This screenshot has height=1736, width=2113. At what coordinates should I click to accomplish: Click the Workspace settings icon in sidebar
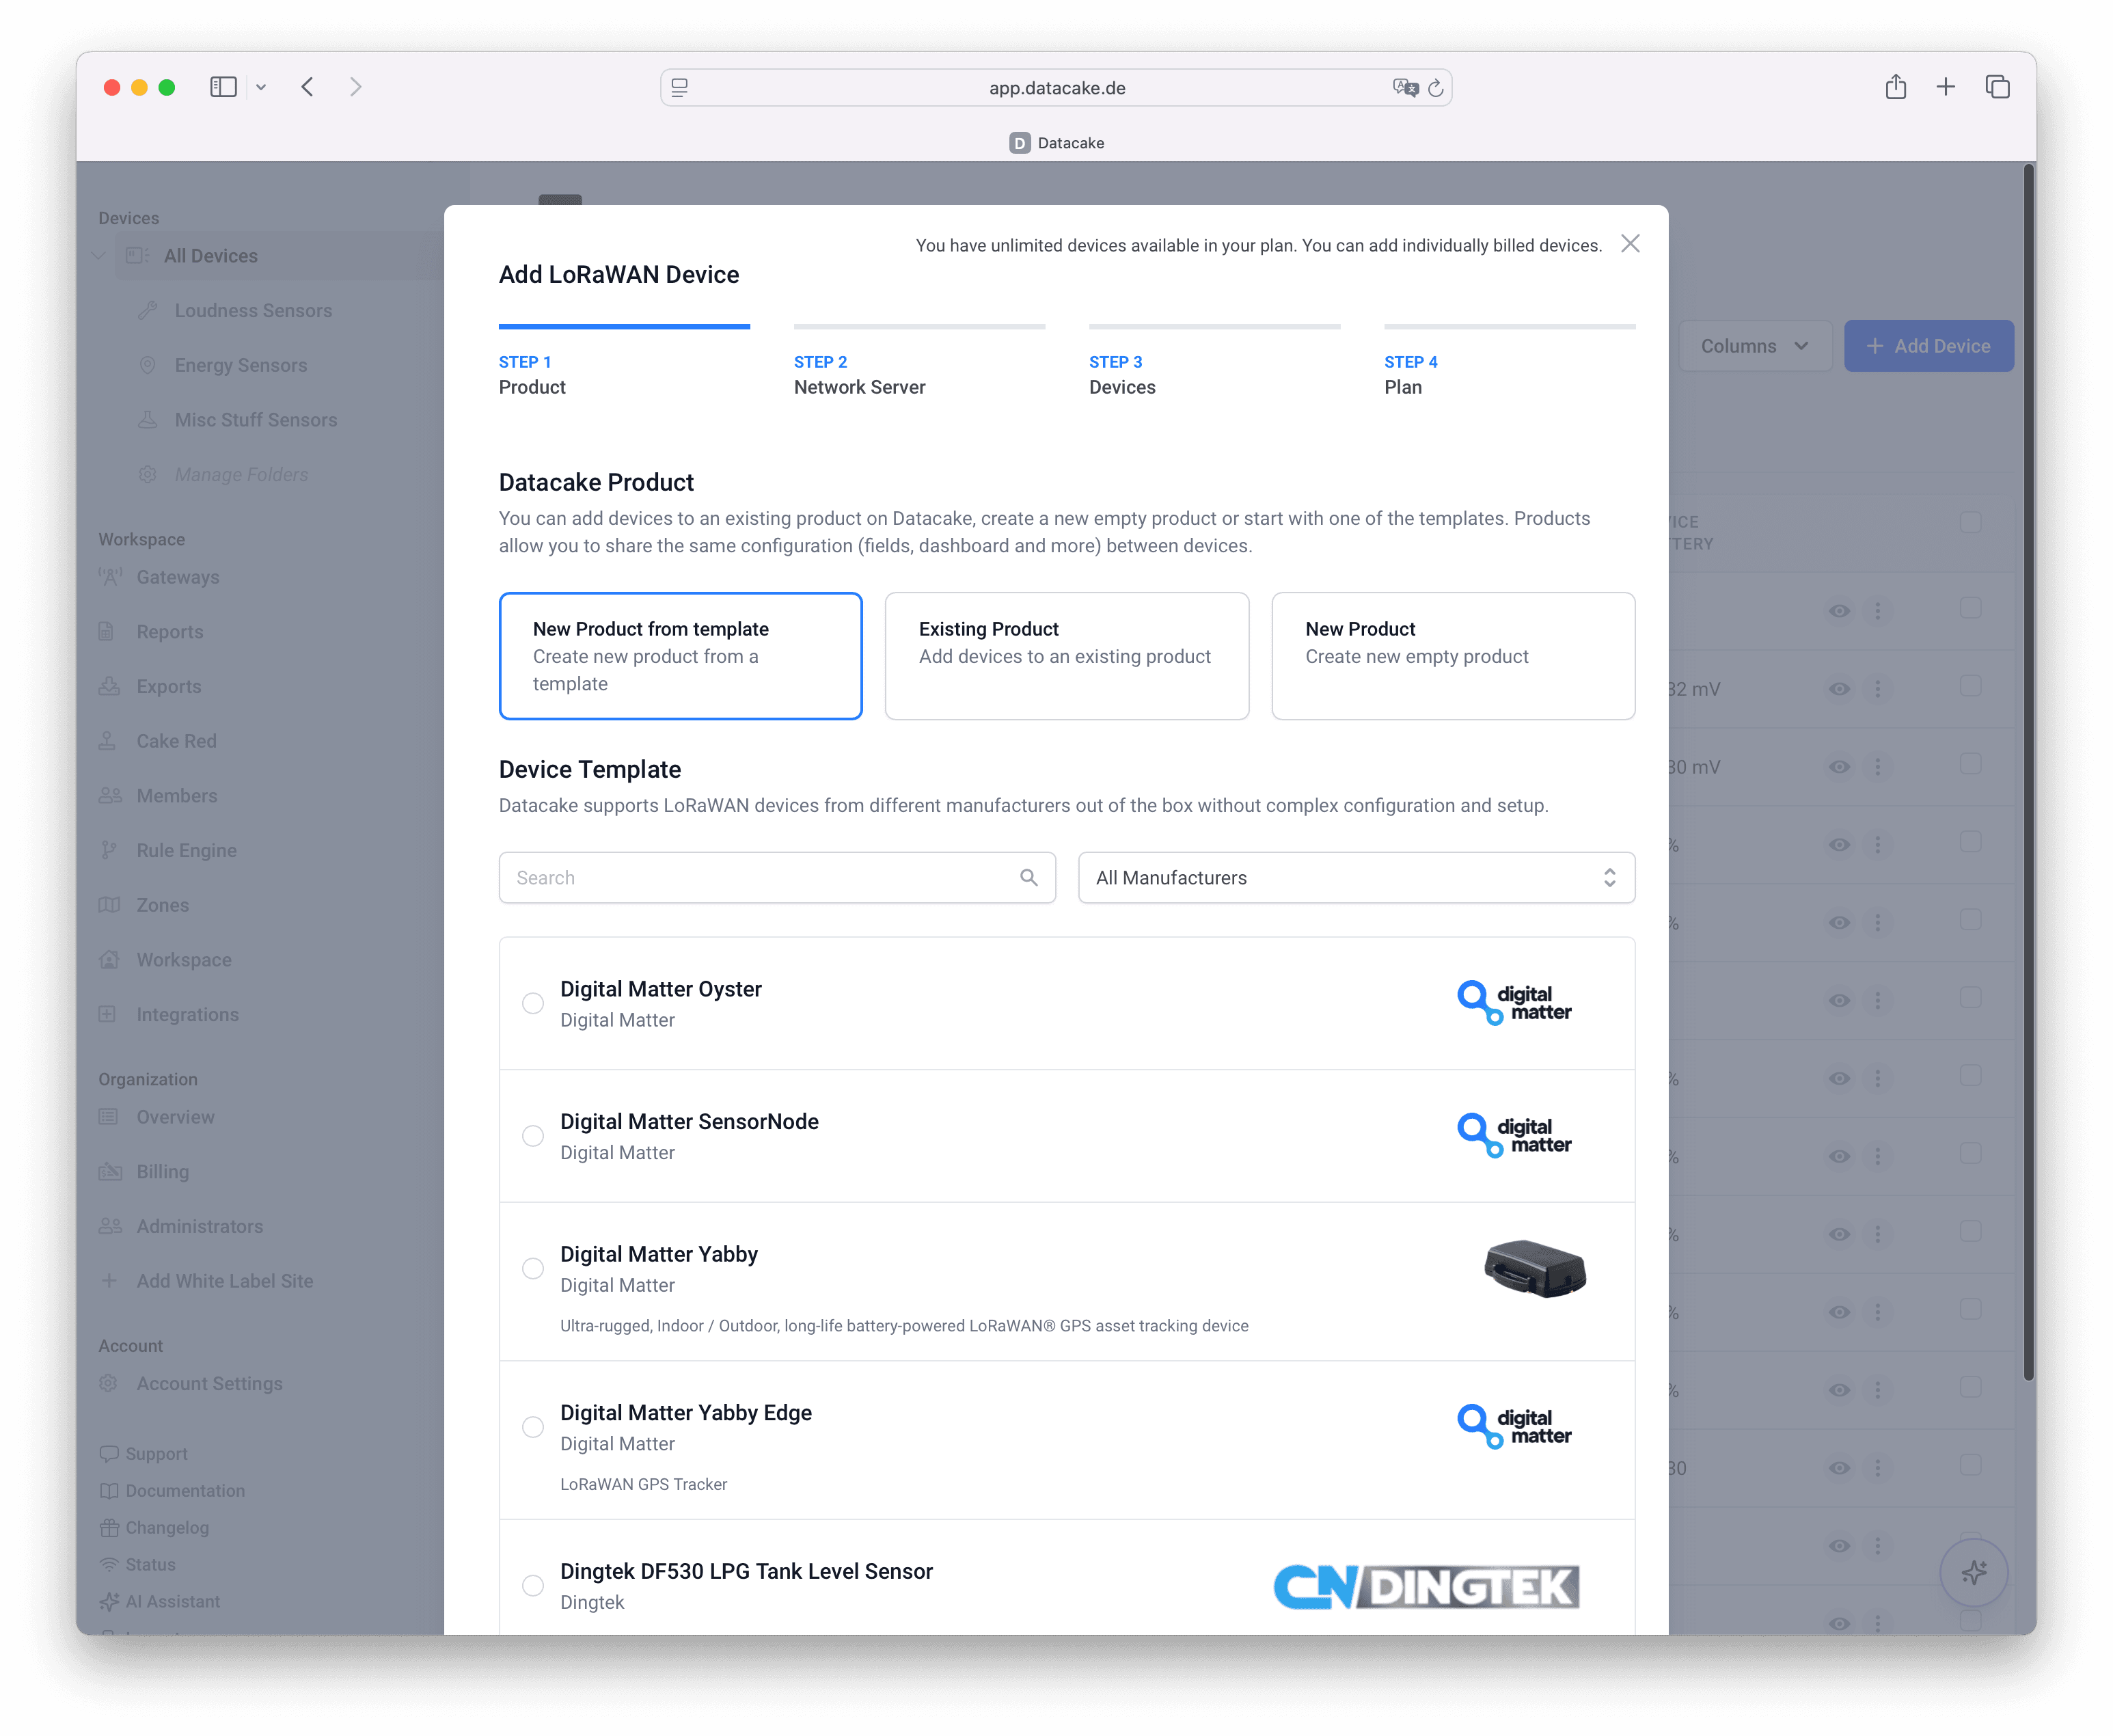(109, 960)
